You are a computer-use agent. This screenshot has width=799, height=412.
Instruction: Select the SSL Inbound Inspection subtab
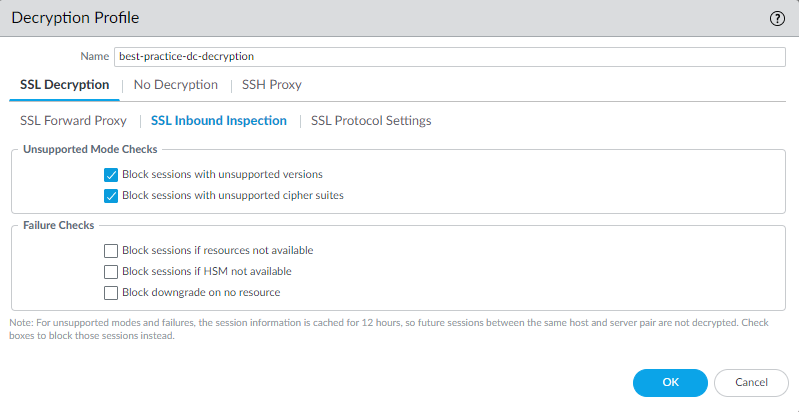pyautogui.click(x=219, y=121)
